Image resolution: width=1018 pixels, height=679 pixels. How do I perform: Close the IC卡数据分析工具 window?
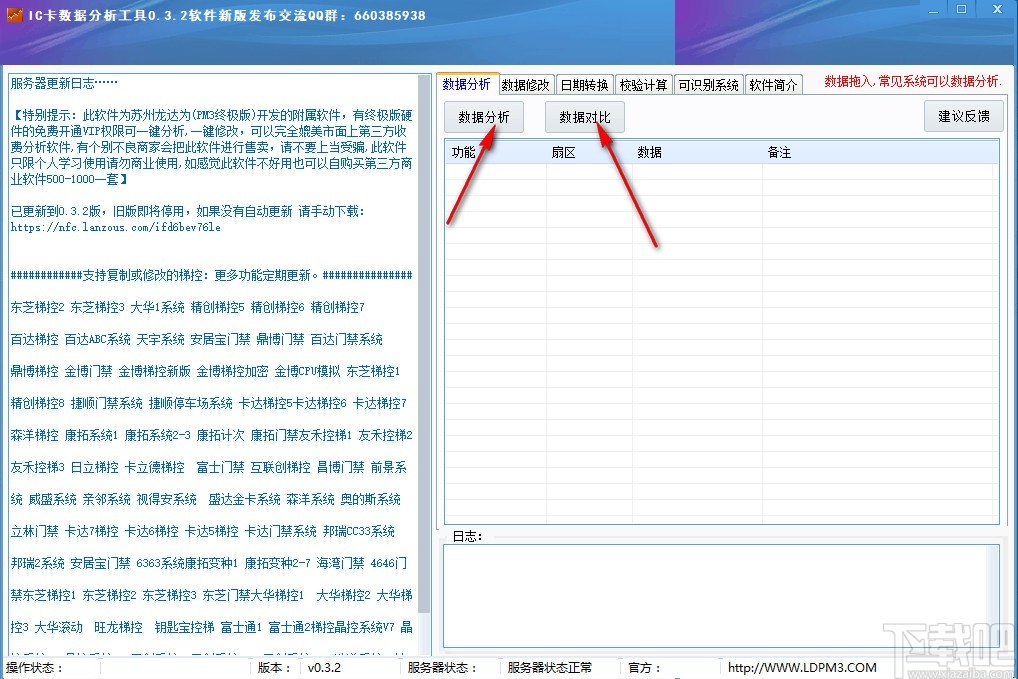click(x=997, y=9)
